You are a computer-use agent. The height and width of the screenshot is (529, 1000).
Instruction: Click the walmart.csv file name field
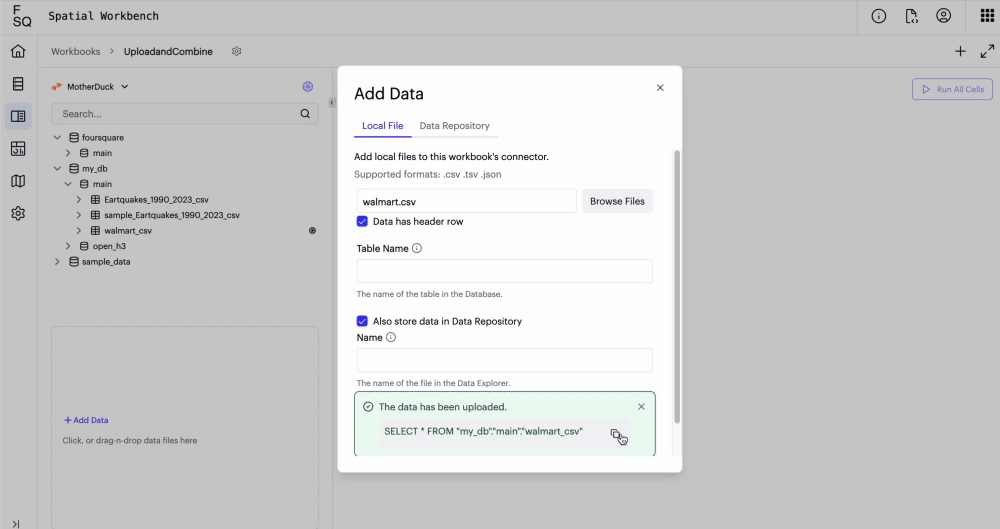tap(466, 202)
